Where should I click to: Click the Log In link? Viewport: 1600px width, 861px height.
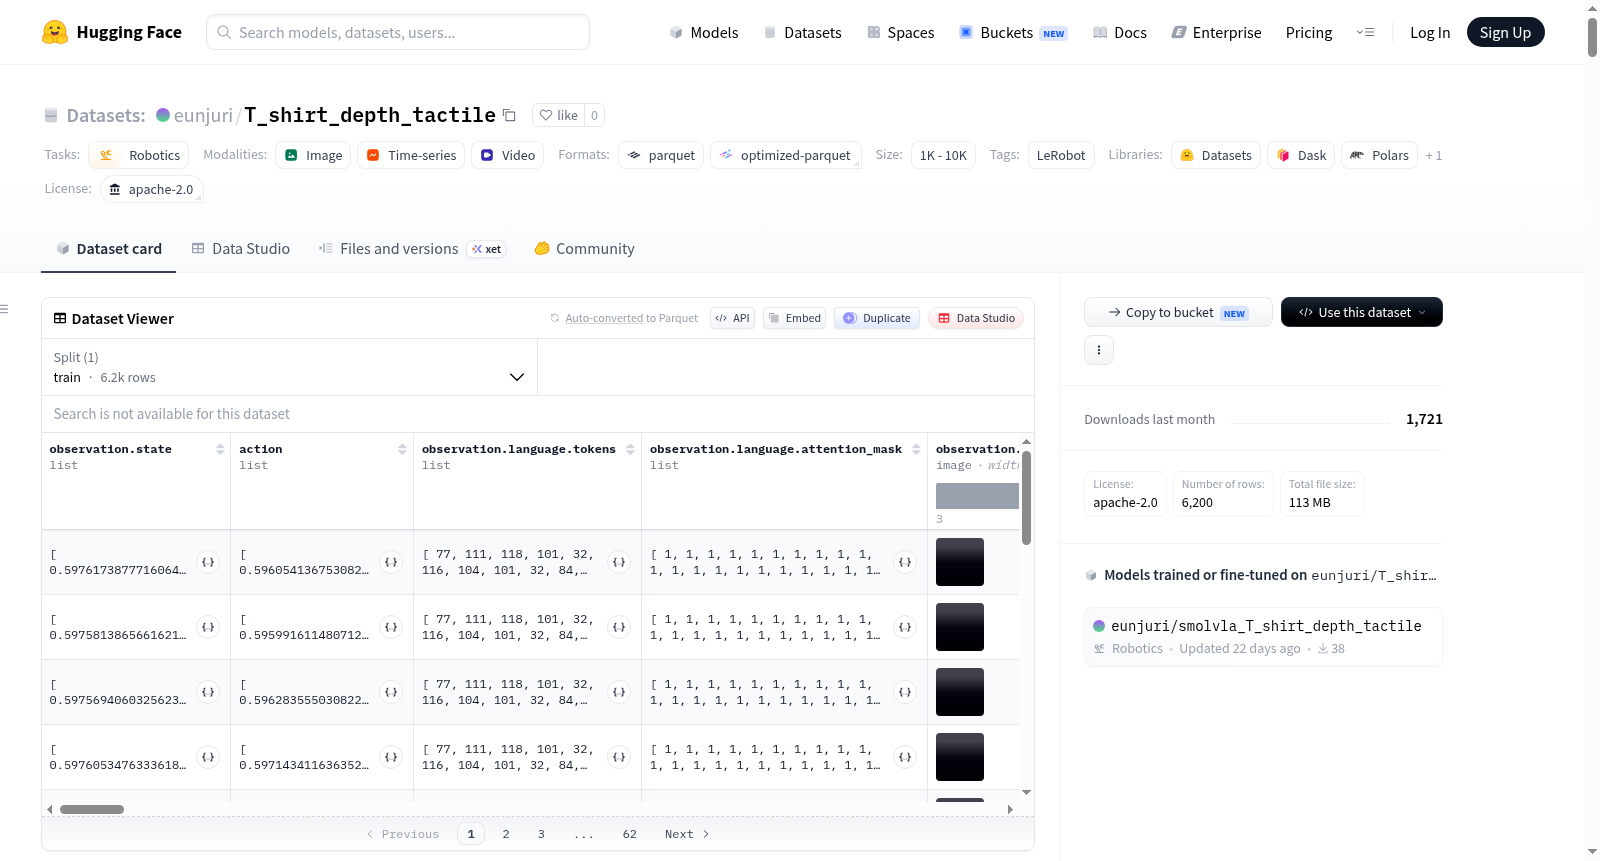point(1430,32)
